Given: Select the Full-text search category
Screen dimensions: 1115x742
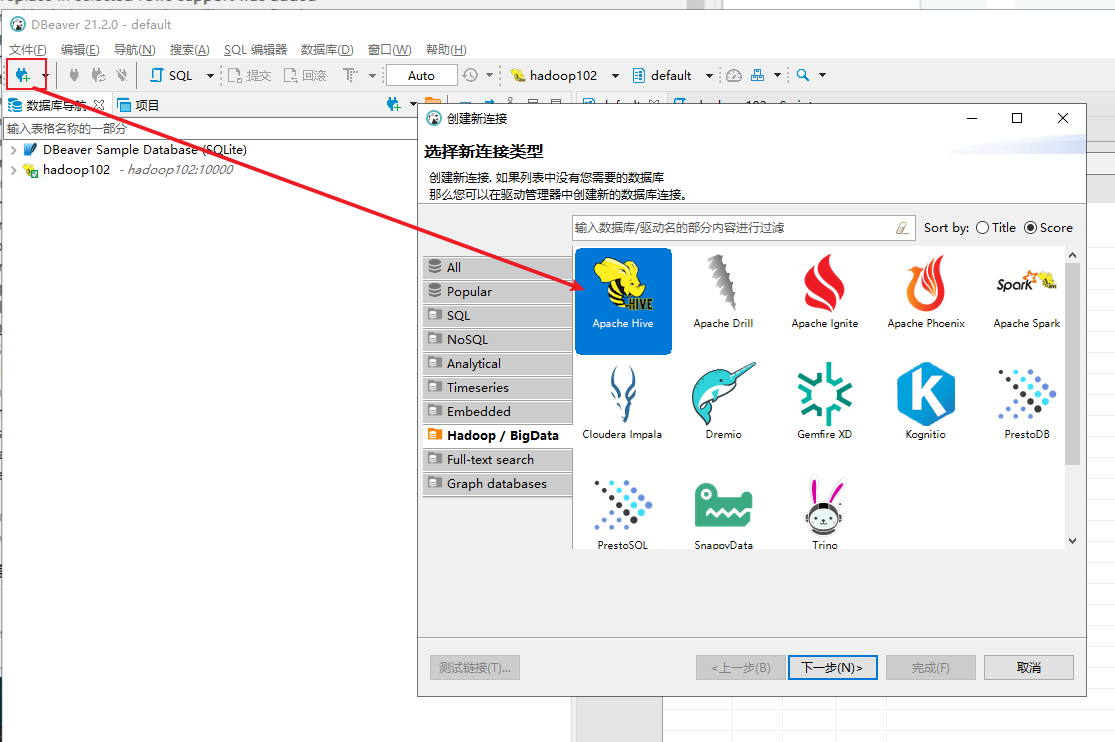Looking at the screenshot, I should point(497,460).
